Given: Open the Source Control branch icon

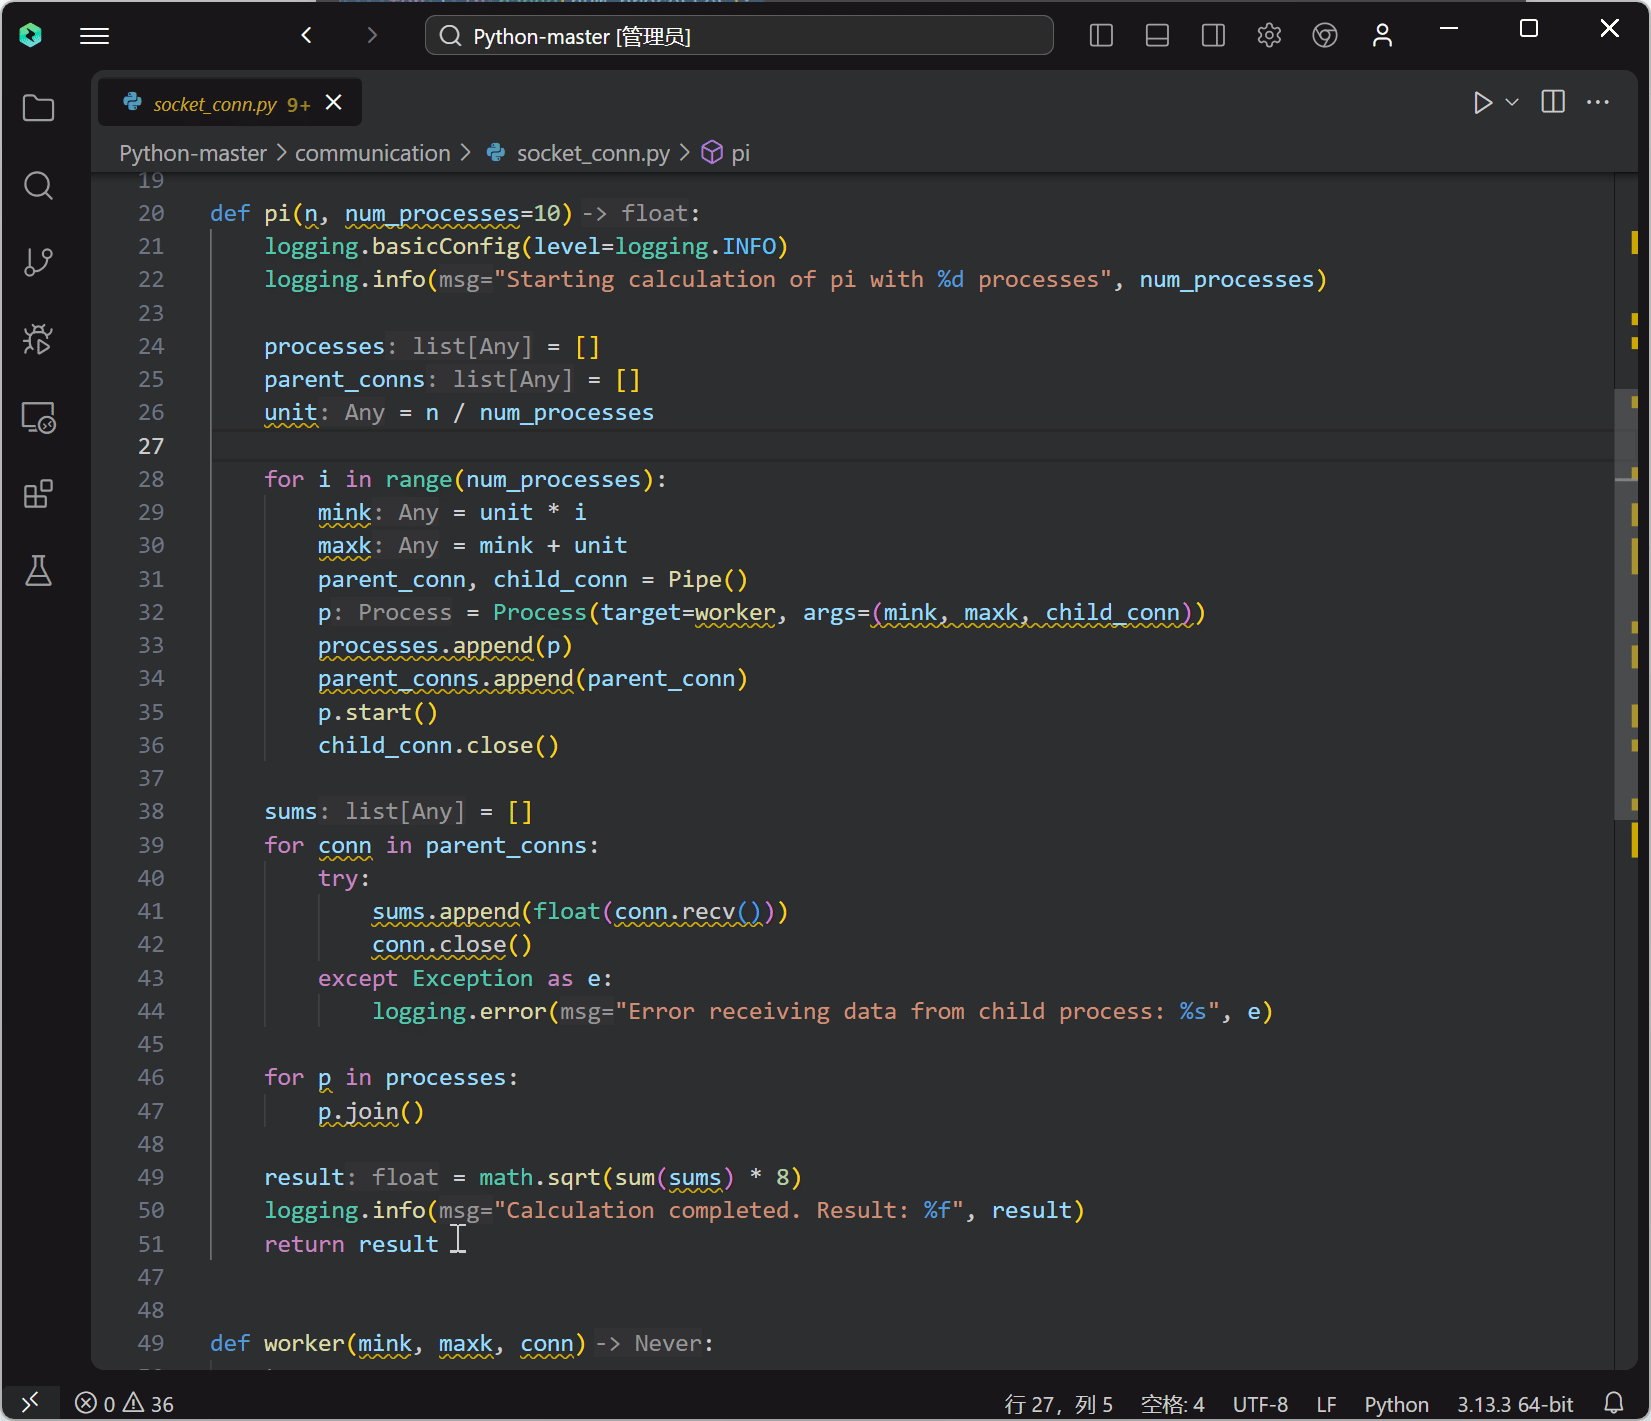Looking at the screenshot, I should click(38, 262).
